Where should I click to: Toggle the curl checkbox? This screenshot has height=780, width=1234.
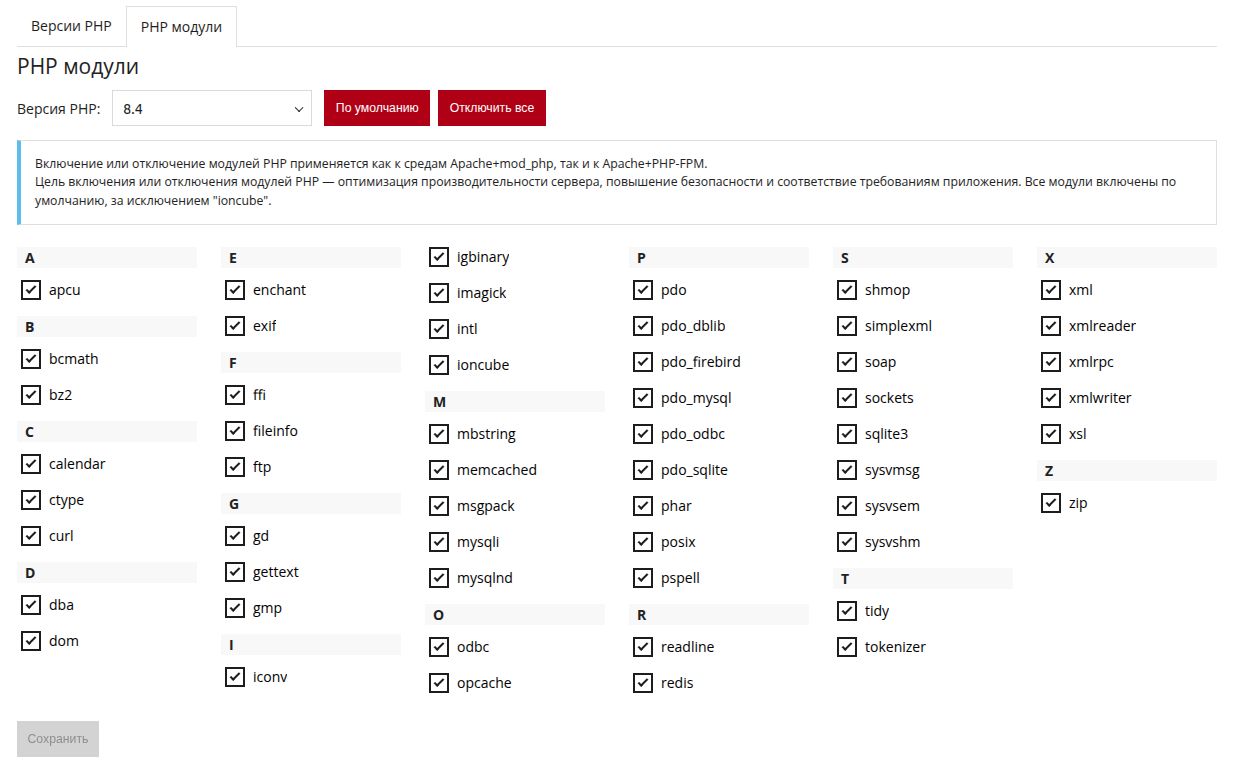[x=31, y=536]
